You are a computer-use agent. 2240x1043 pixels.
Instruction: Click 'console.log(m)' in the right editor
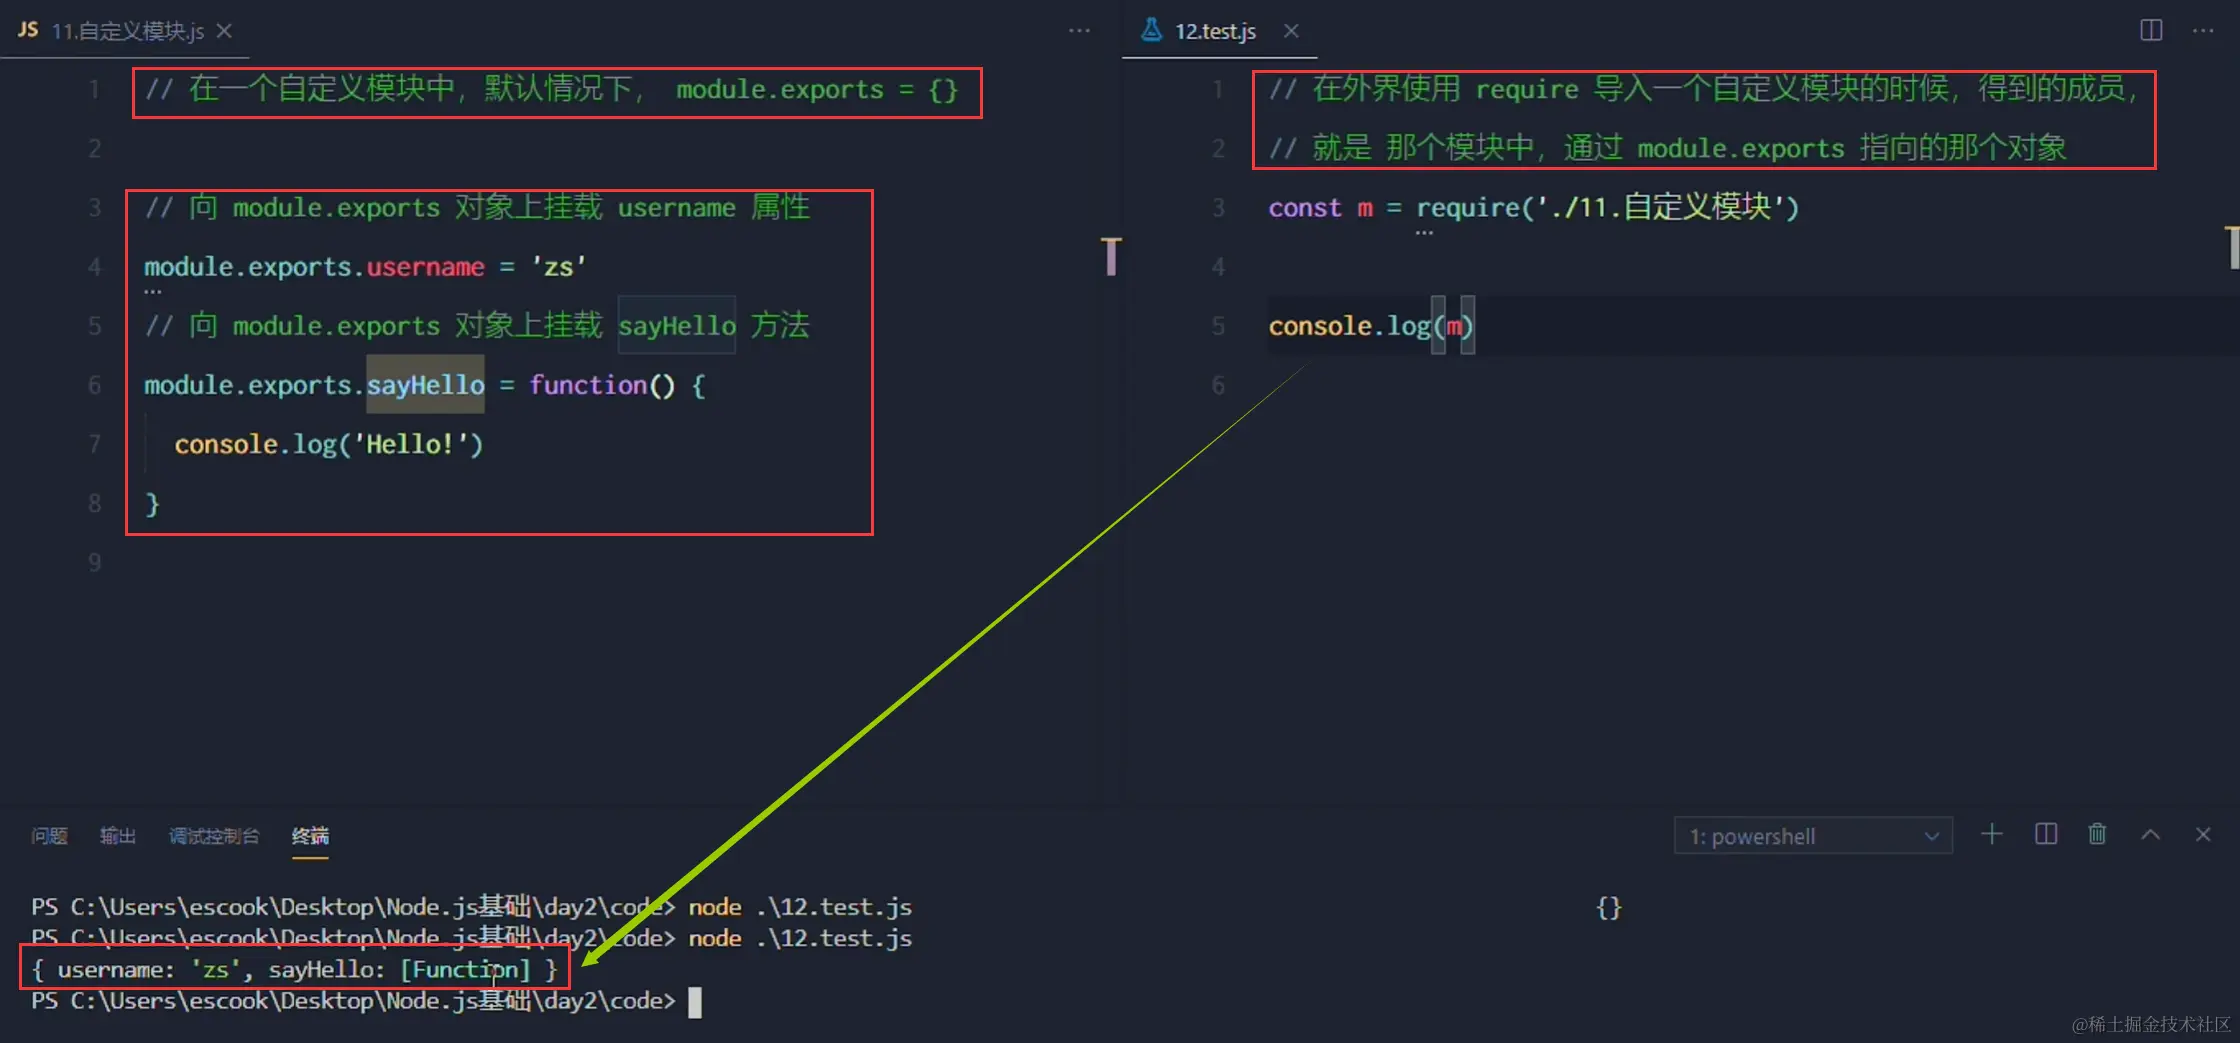point(1370,326)
